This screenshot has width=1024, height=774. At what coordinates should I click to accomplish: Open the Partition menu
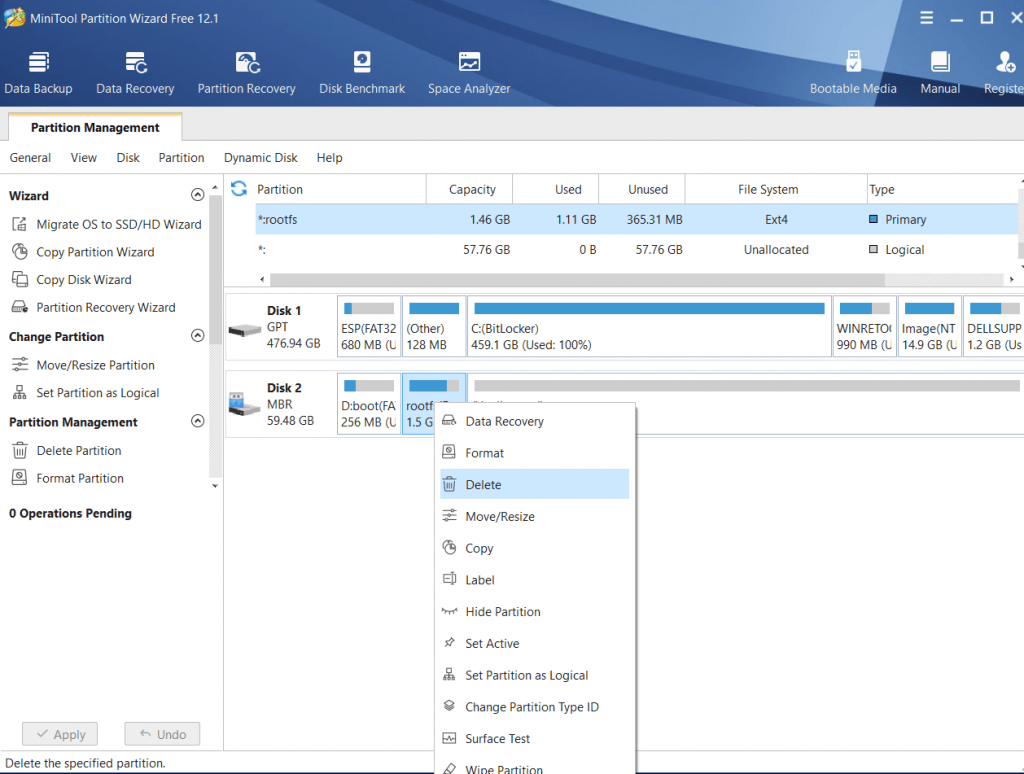[182, 157]
